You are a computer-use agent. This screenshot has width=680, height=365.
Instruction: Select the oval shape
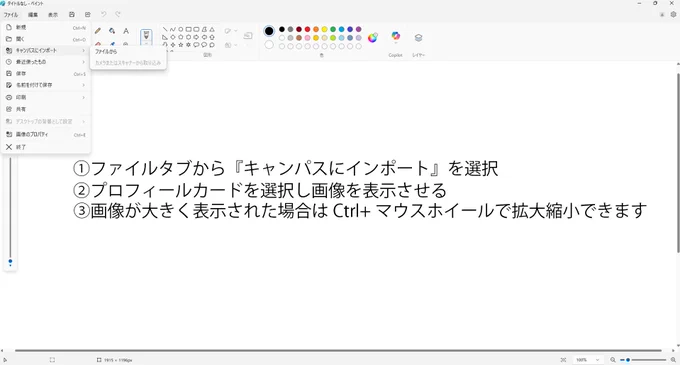pos(181,29)
